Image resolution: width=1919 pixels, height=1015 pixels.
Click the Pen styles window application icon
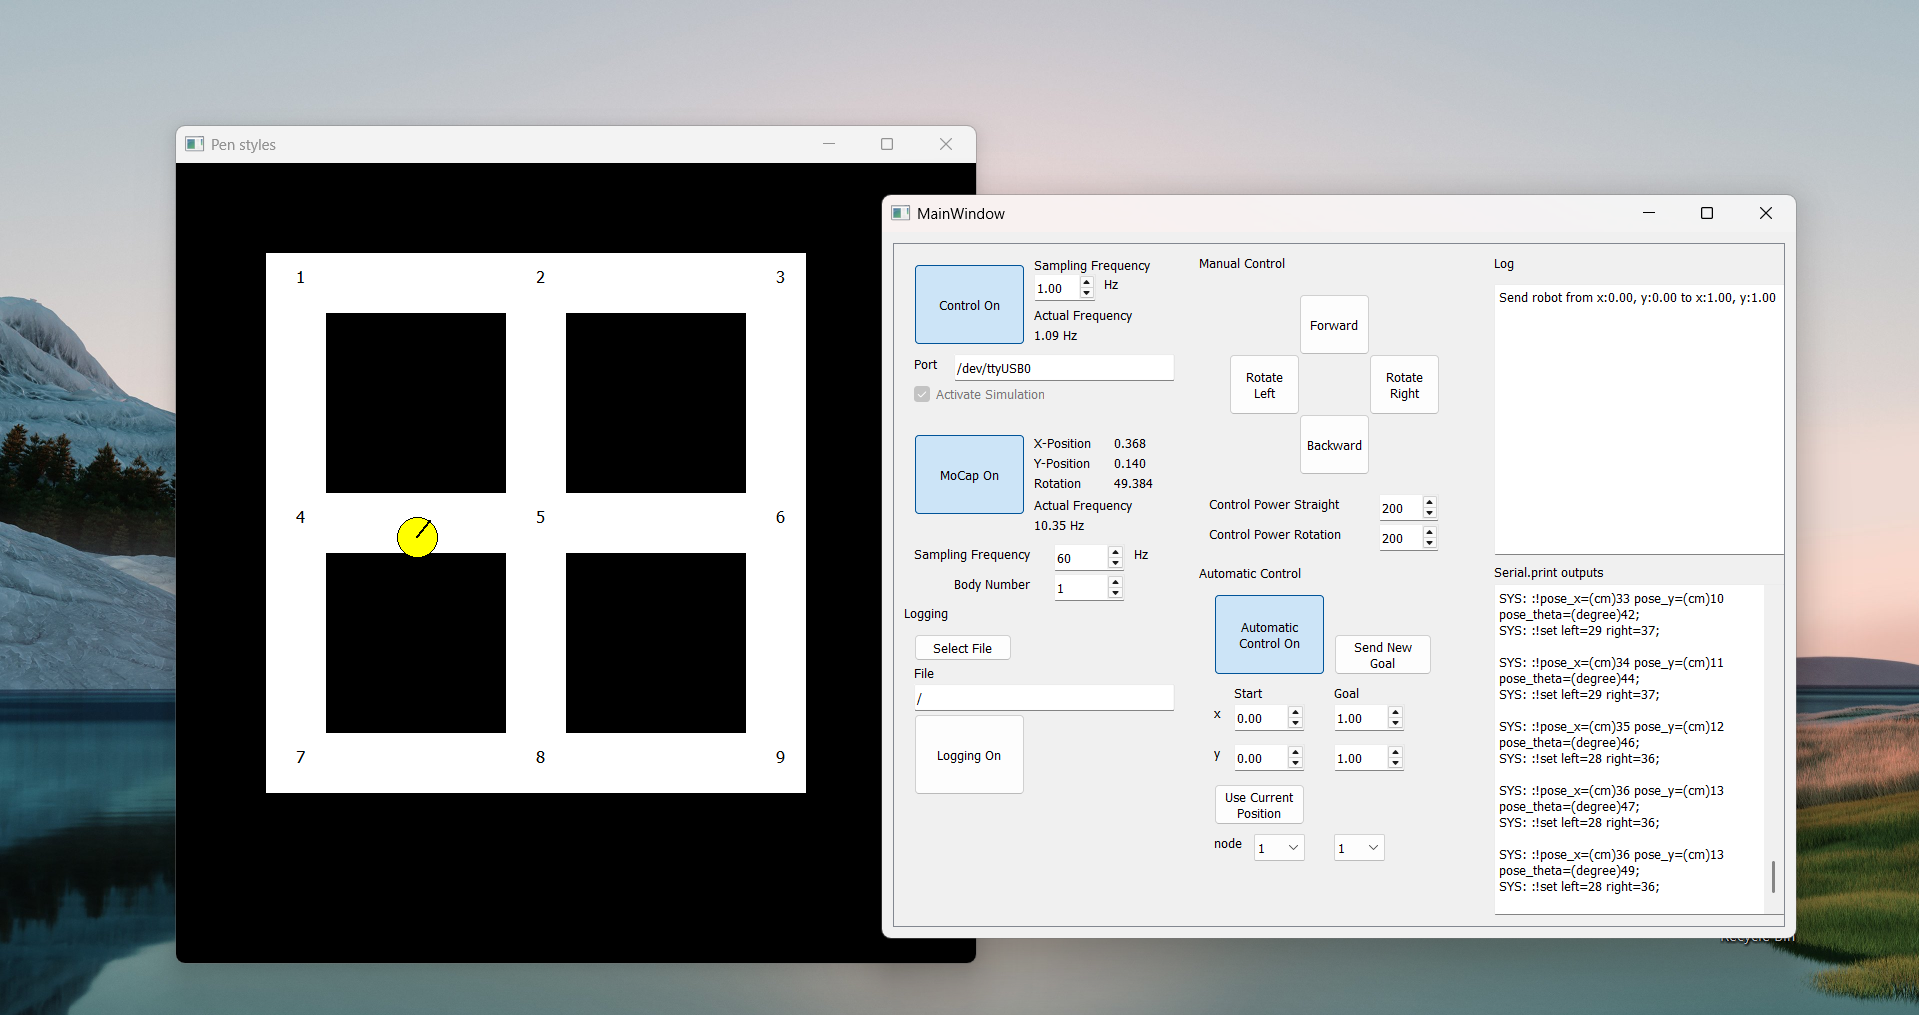tap(194, 143)
